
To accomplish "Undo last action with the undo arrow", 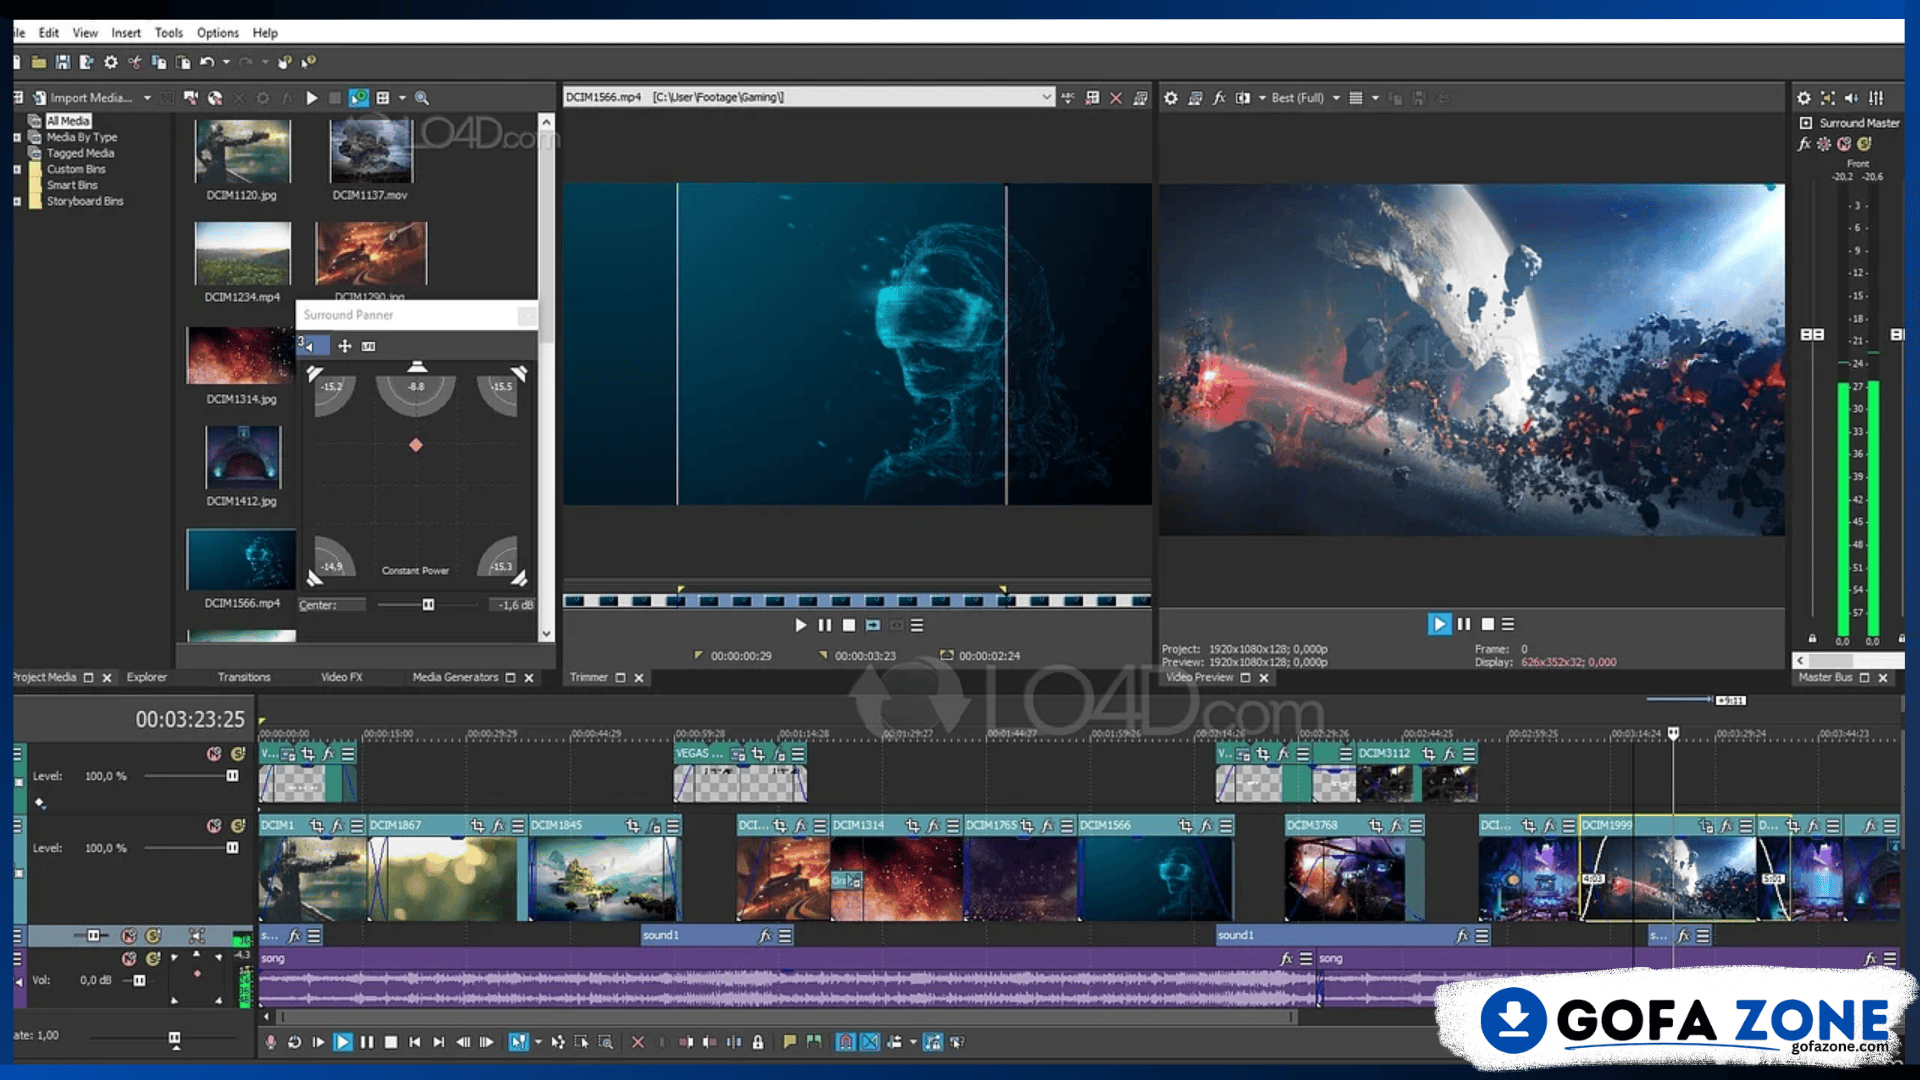I will point(206,62).
